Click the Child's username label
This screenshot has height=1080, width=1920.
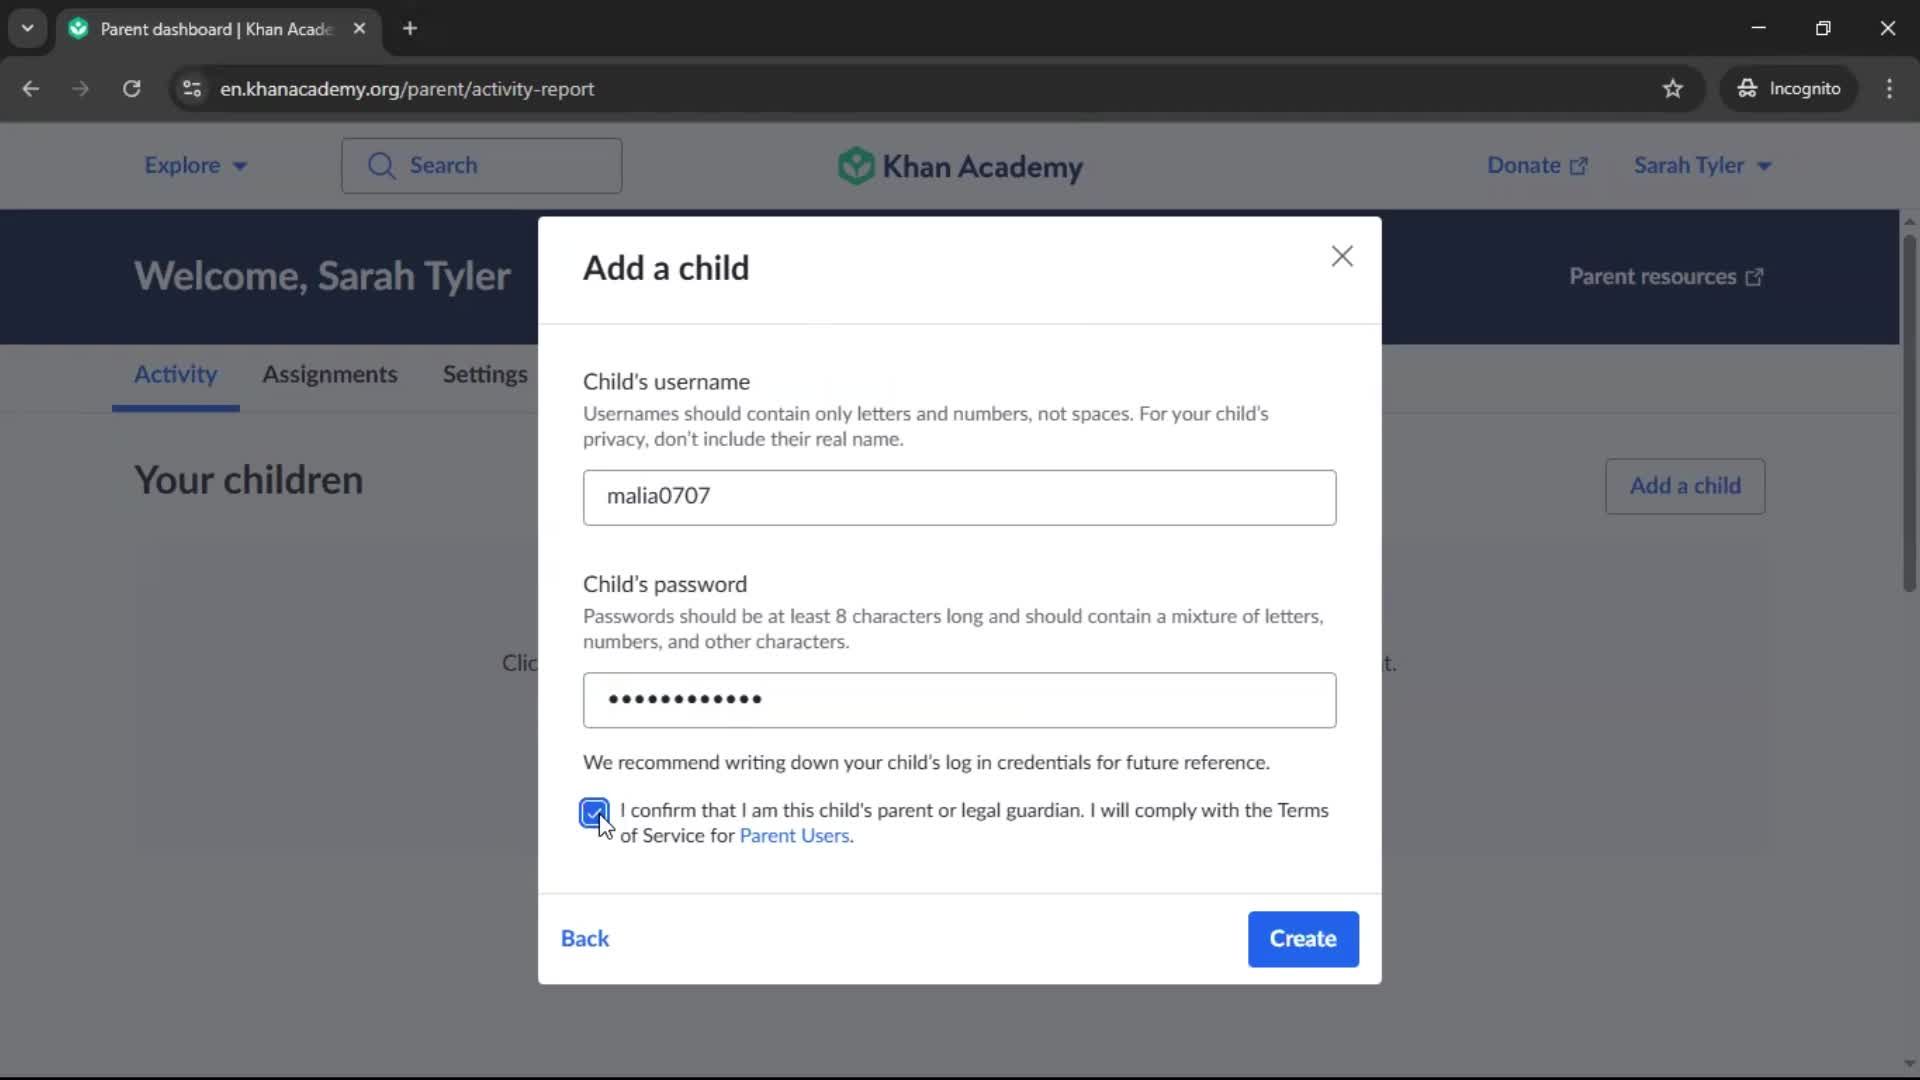click(x=666, y=382)
